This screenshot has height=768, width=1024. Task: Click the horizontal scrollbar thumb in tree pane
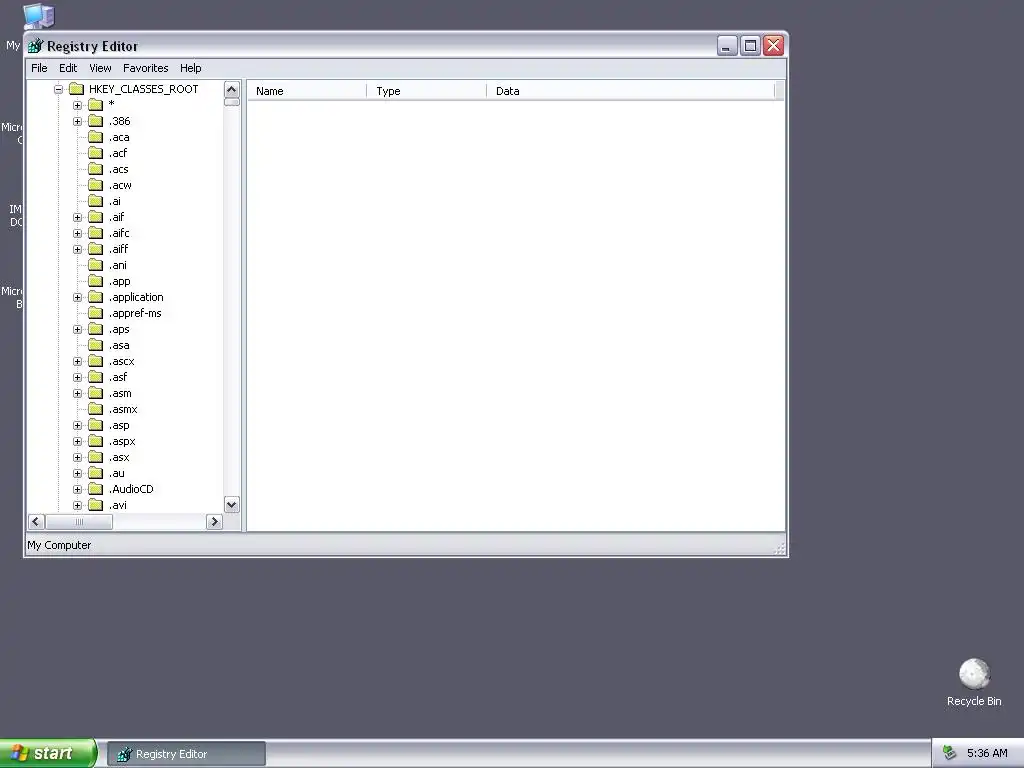pos(79,522)
